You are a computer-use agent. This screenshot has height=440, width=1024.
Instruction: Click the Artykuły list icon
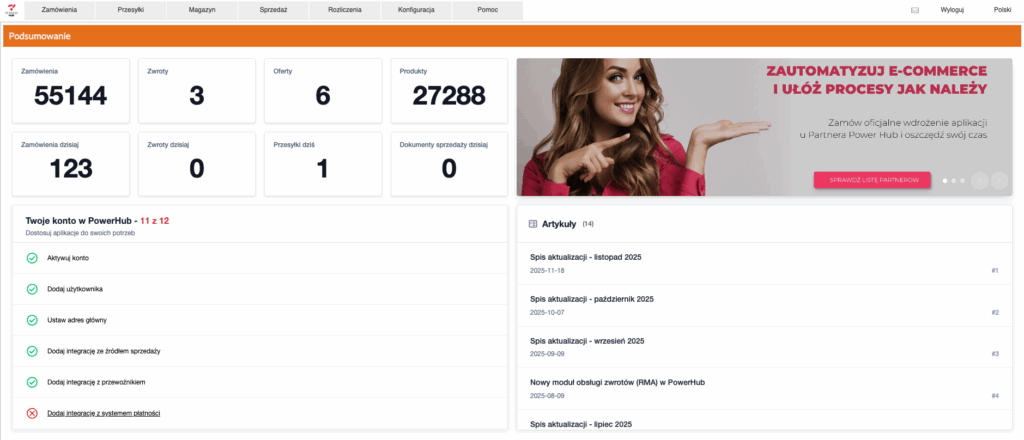[532, 224]
